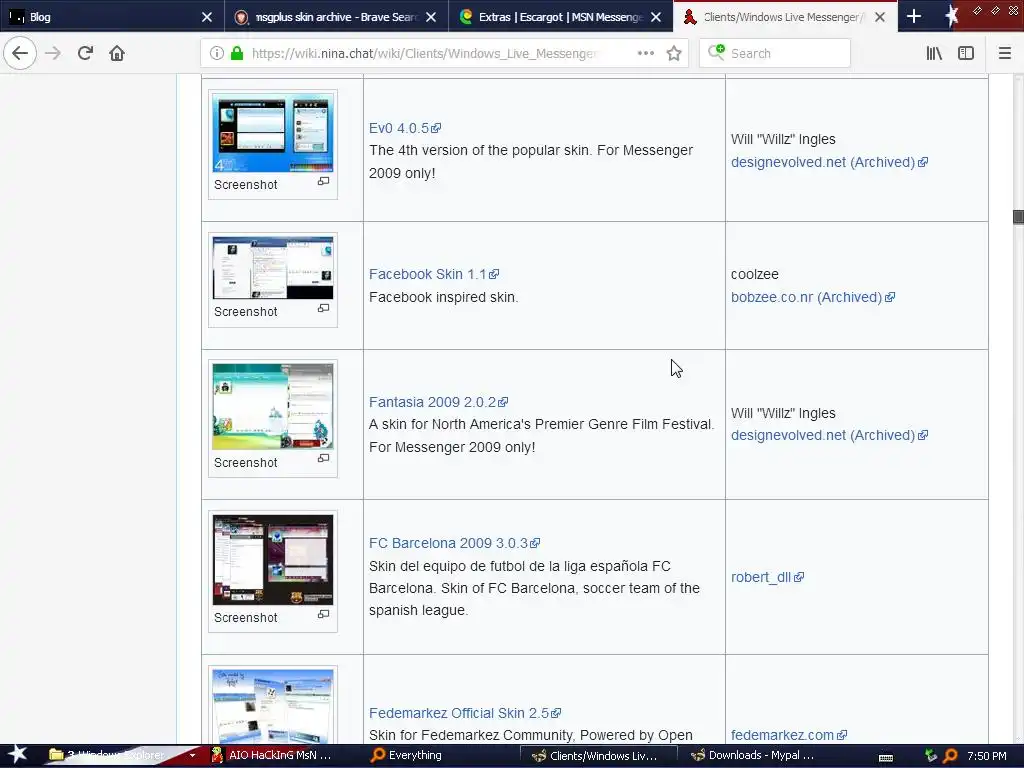Image resolution: width=1024 pixels, height=768 pixels.
Task: Visit designevolved.net archived link in Fantasia row
Action: coord(829,435)
